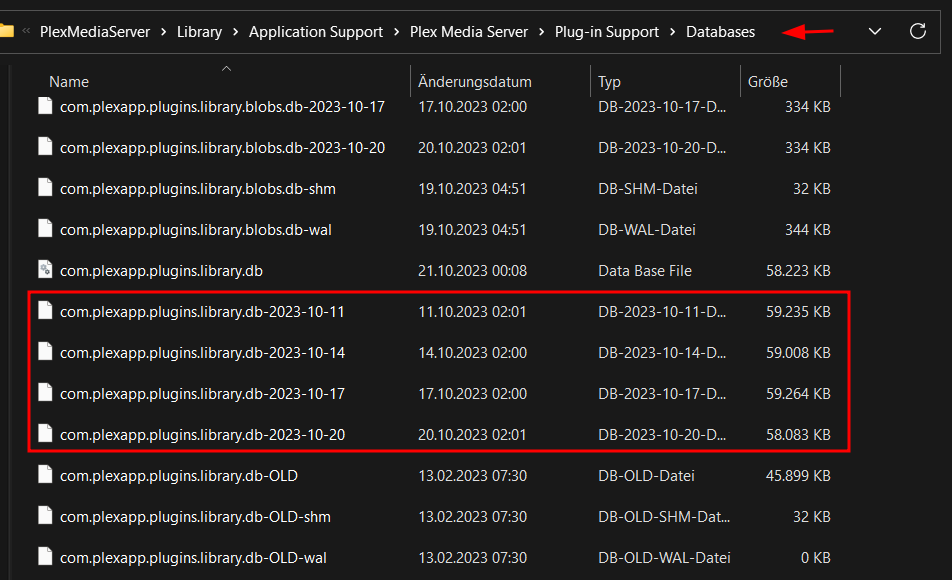Sort by Größe column header

(x=767, y=81)
